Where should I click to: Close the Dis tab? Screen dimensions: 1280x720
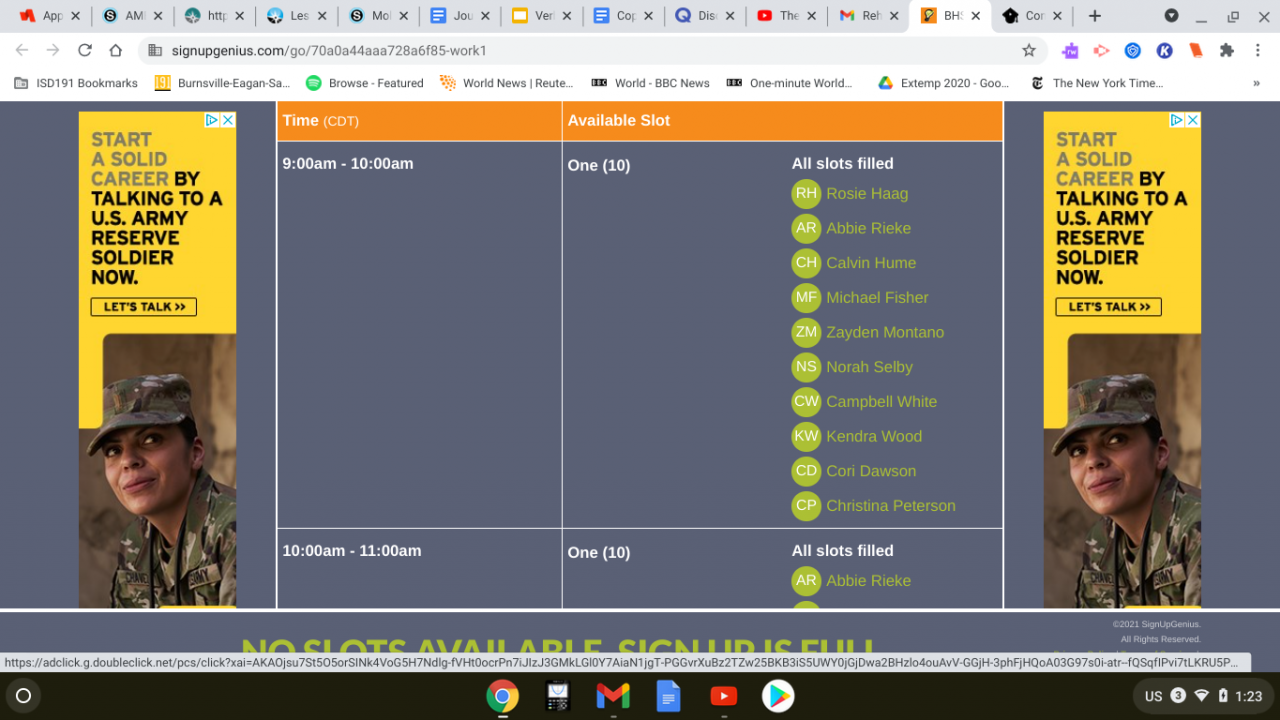click(730, 16)
